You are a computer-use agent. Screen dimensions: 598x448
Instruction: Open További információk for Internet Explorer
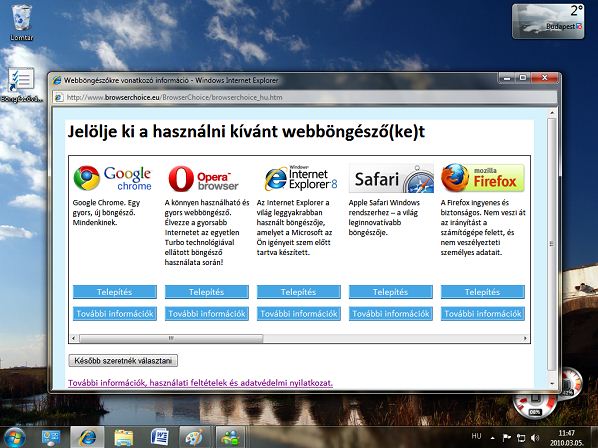[x=299, y=314]
